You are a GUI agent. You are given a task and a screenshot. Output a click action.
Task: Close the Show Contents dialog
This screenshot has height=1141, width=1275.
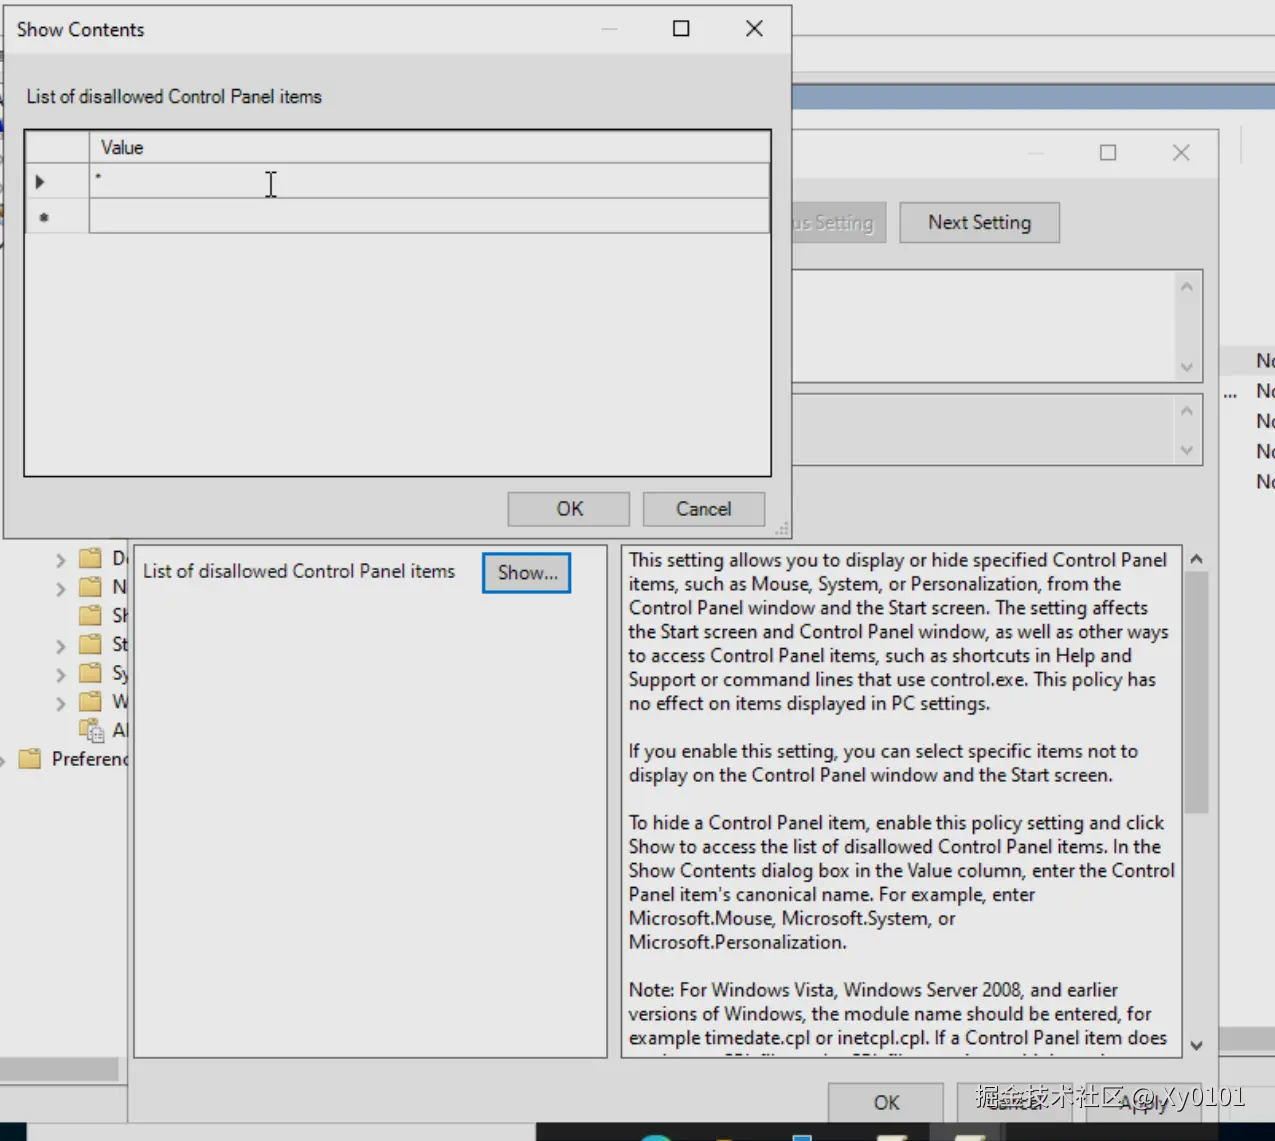tap(754, 29)
